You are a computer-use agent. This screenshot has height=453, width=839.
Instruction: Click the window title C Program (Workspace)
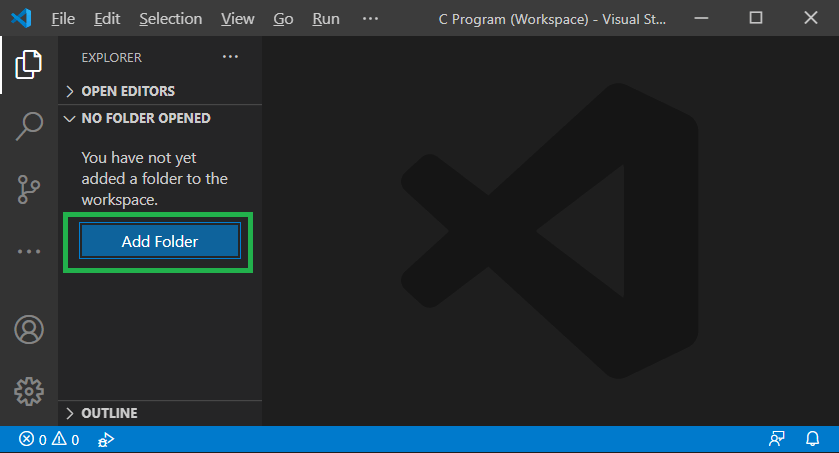coord(552,19)
